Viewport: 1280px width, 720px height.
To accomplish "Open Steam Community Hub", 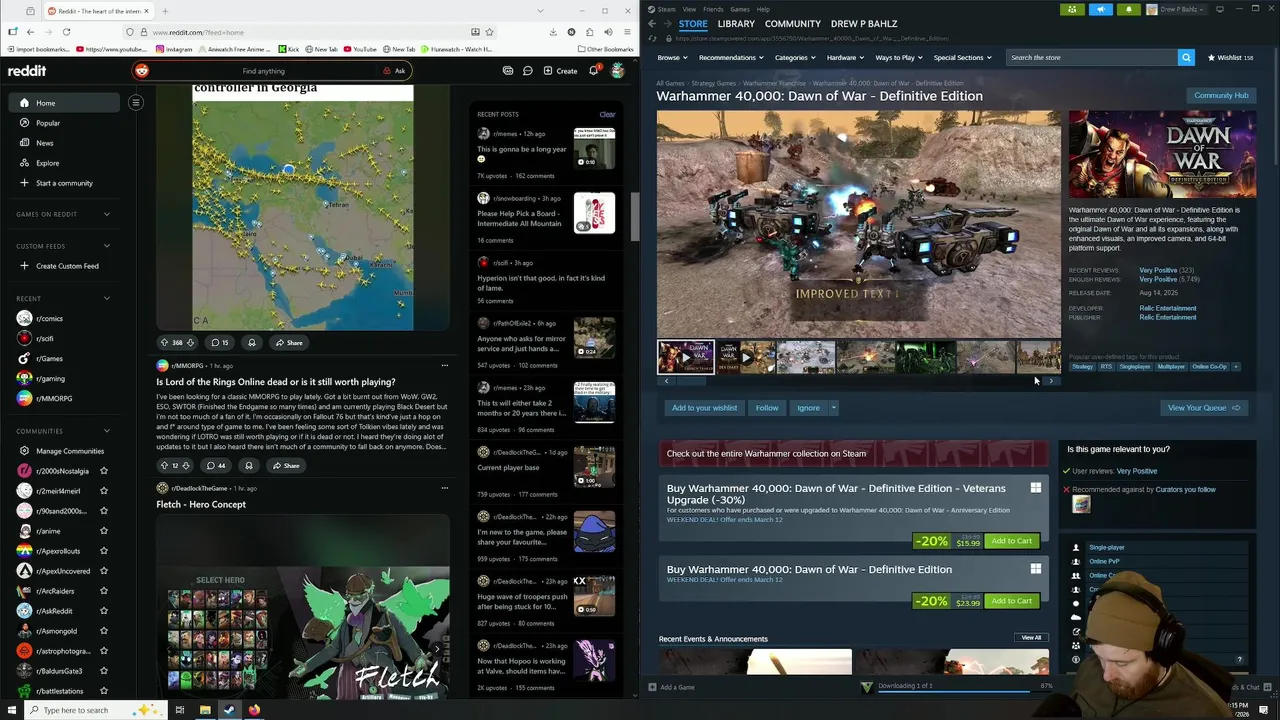I will (1221, 95).
